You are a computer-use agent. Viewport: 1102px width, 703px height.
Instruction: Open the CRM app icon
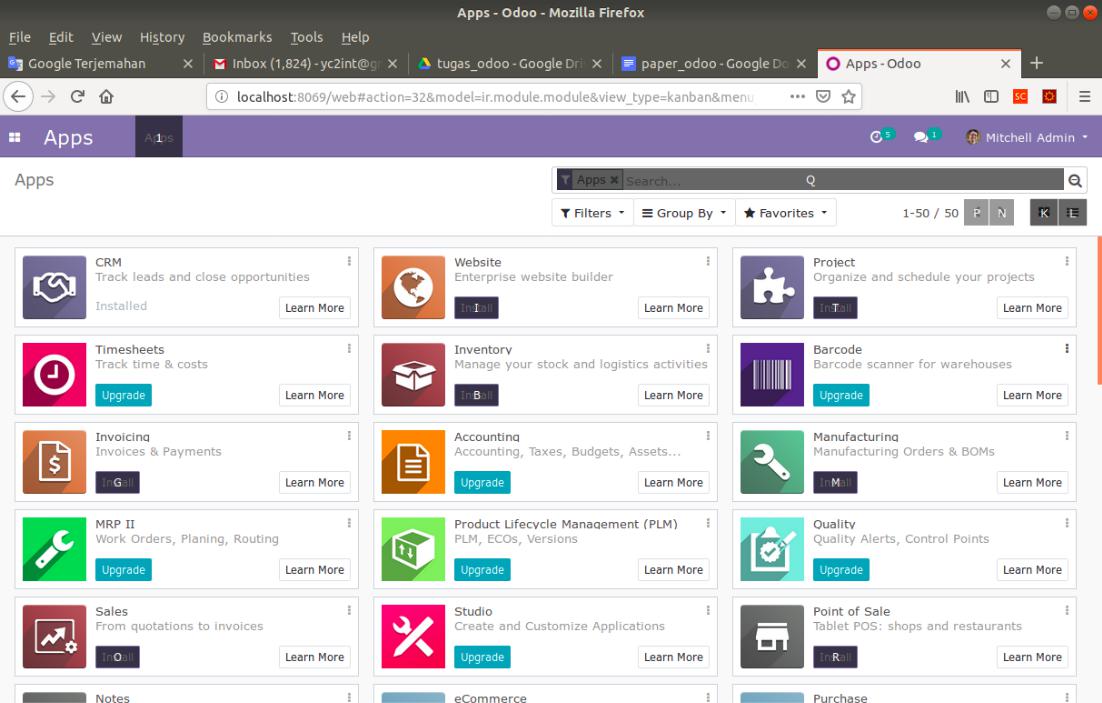[x=53, y=285]
